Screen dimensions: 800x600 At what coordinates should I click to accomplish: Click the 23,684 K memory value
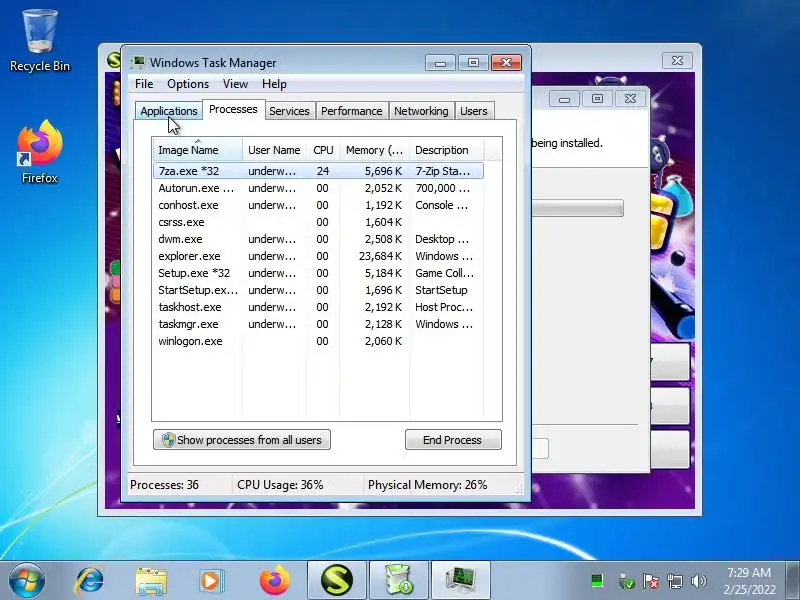click(380, 256)
